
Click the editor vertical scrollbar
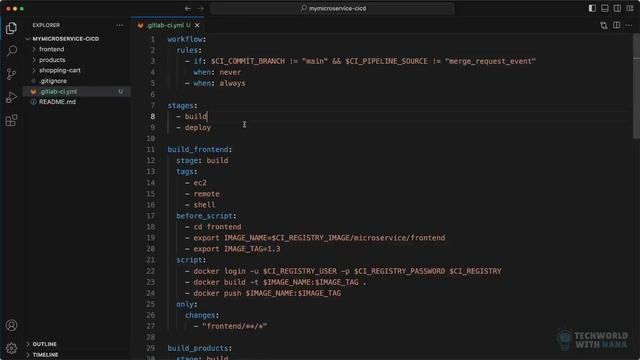click(636, 87)
